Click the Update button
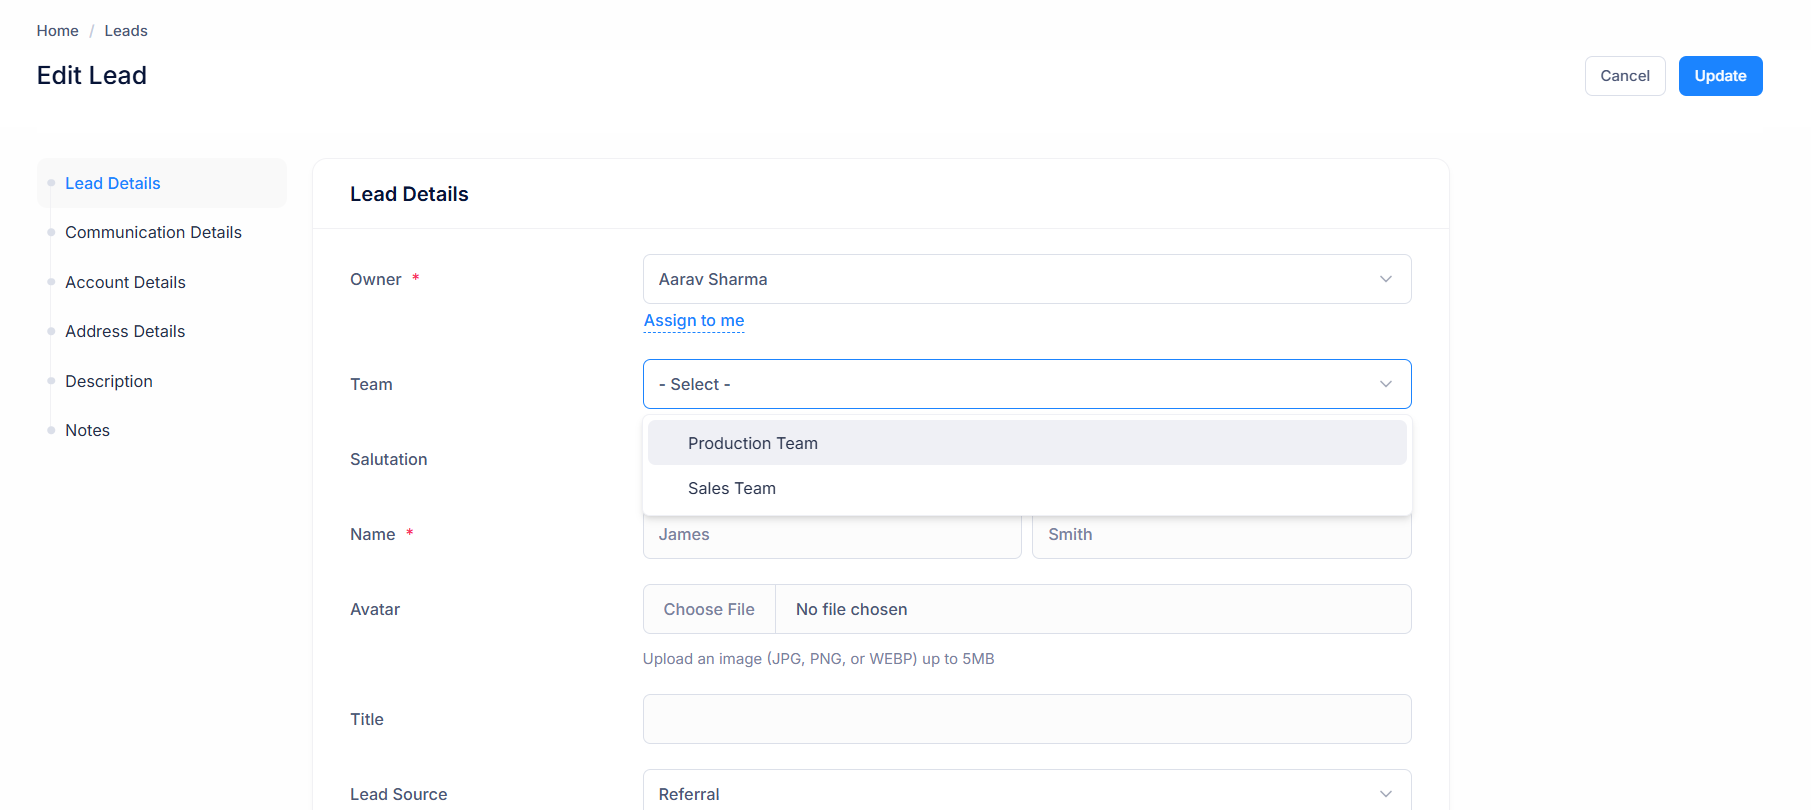This screenshot has width=1811, height=810. click(x=1720, y=76)
